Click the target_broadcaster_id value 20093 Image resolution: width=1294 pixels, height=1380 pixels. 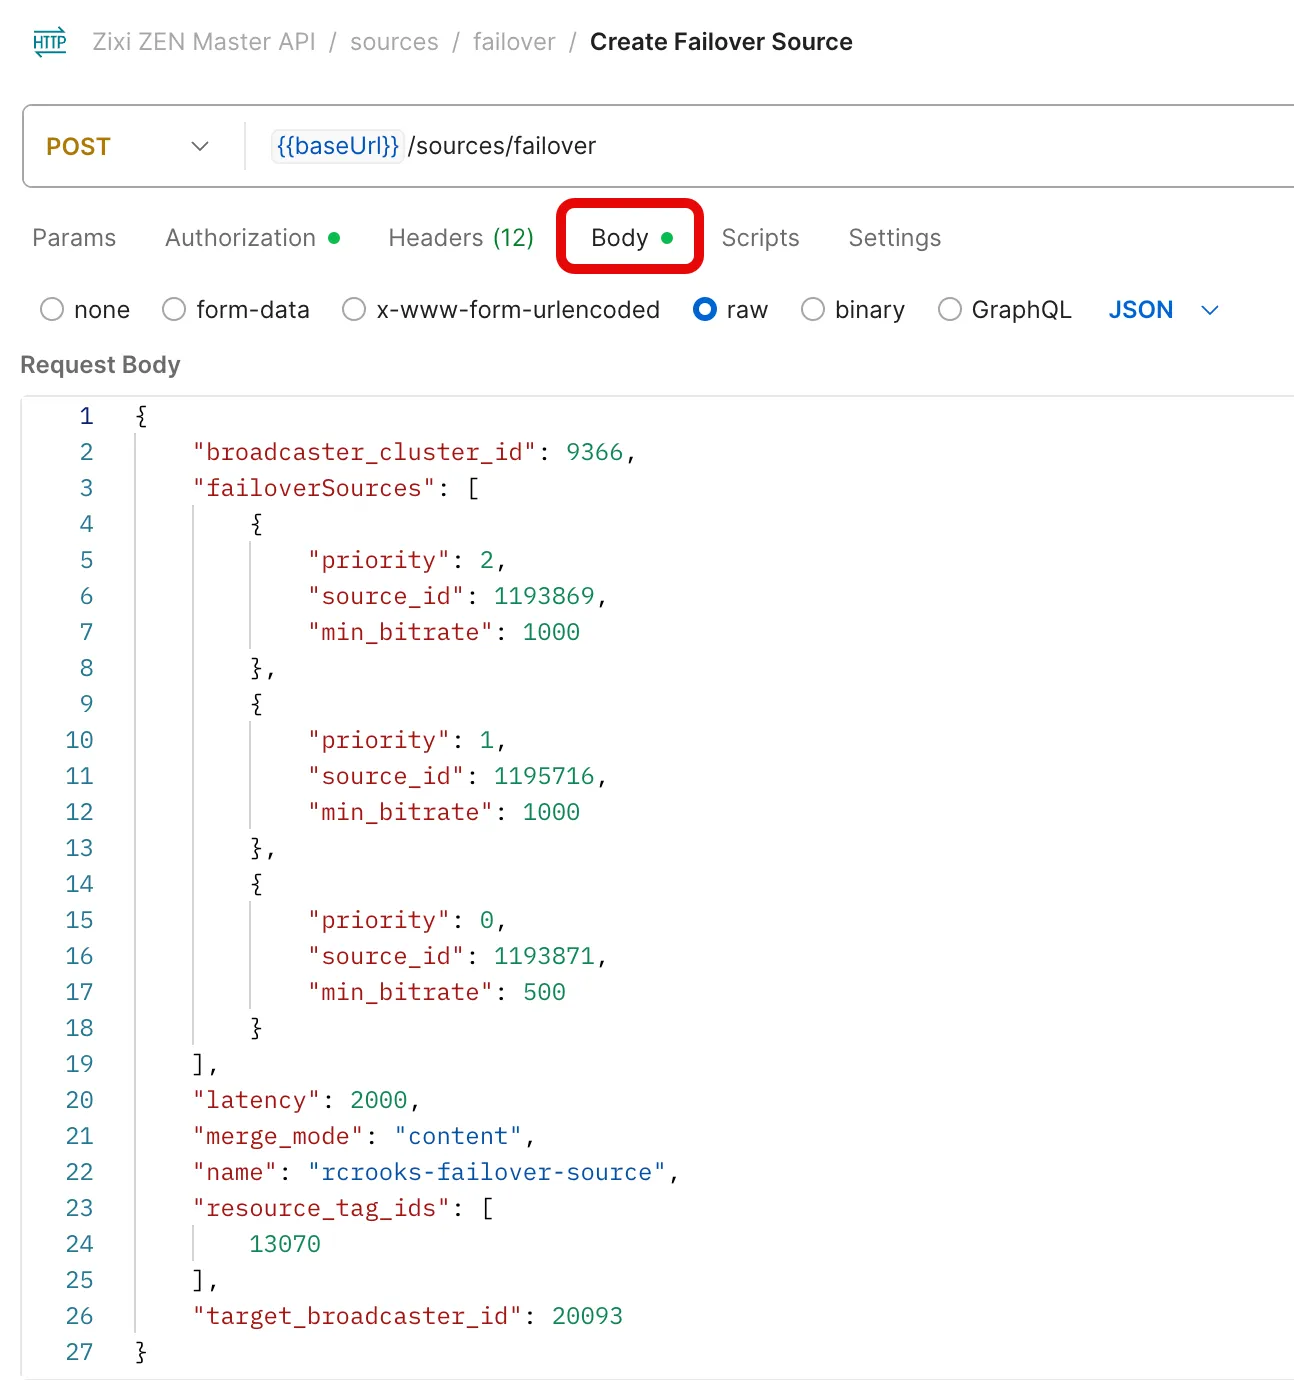[x=587, y=1316]
